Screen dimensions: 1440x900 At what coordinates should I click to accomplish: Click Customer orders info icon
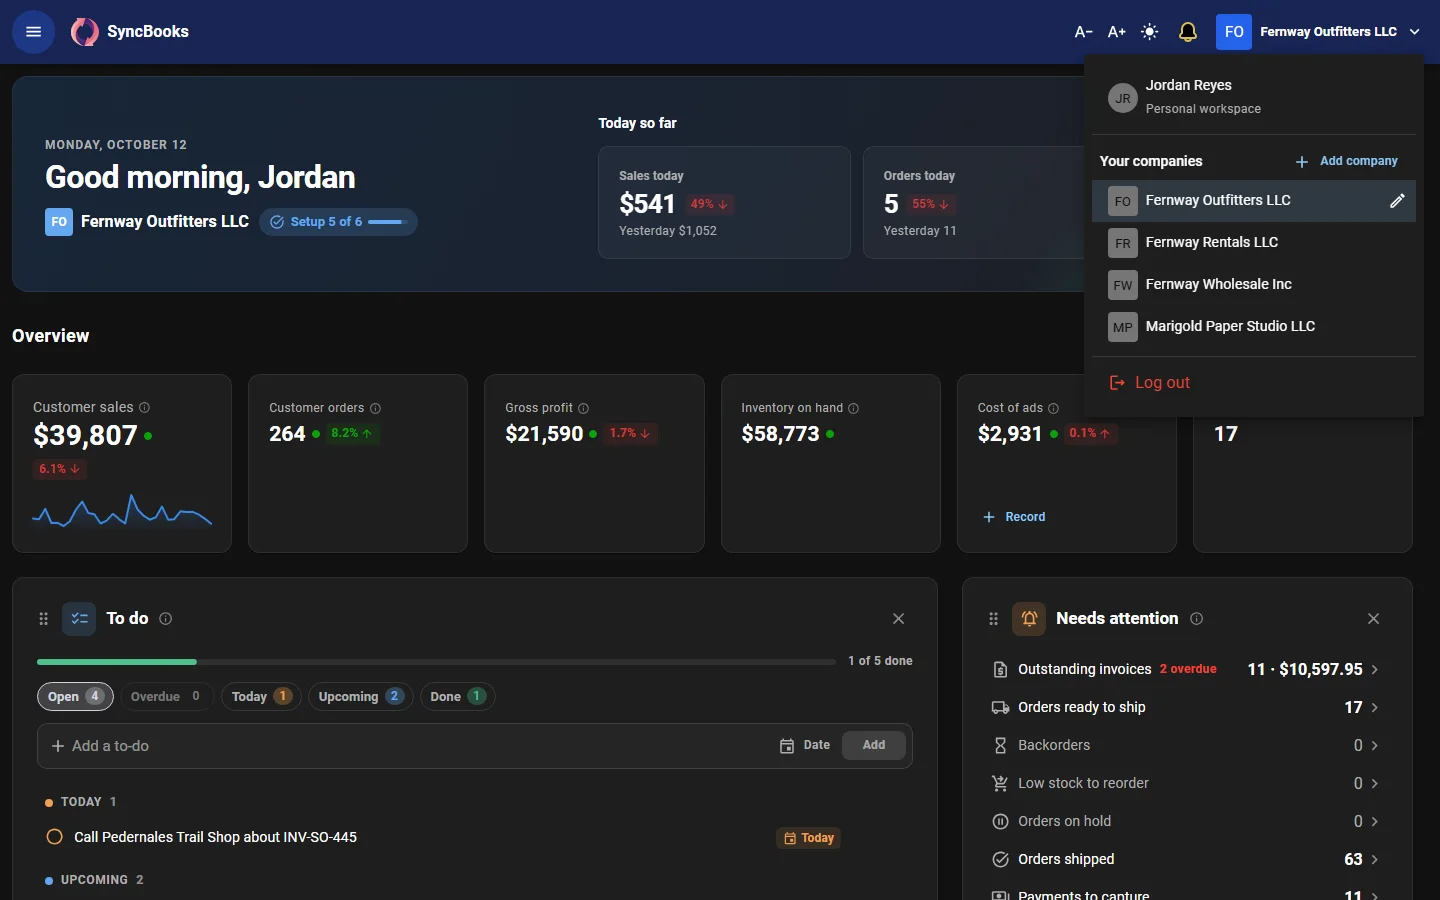[x=376, y=408]
